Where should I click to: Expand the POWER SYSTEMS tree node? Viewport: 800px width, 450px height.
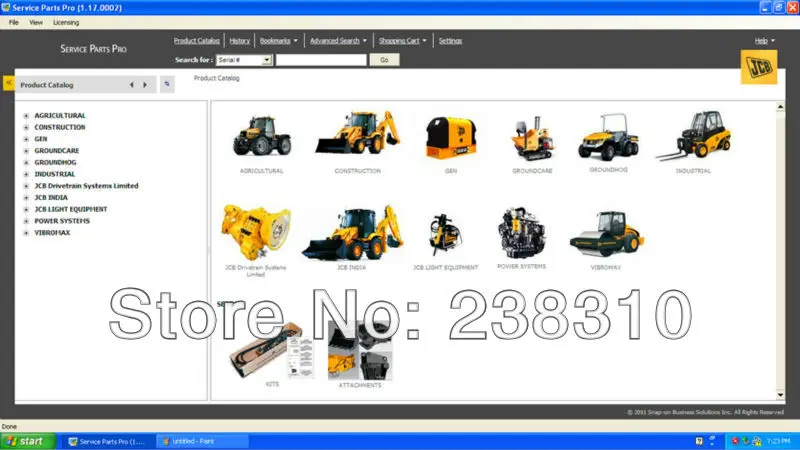click(26, 221)
